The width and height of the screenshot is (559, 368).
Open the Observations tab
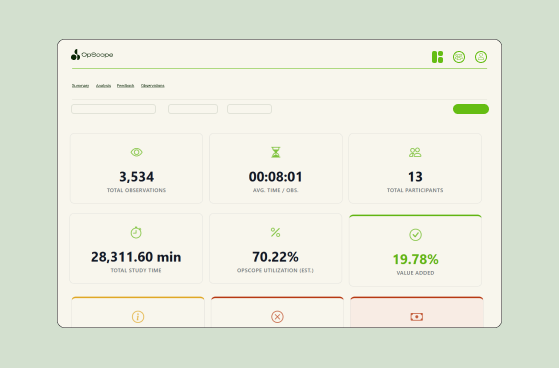coord(153,86)
